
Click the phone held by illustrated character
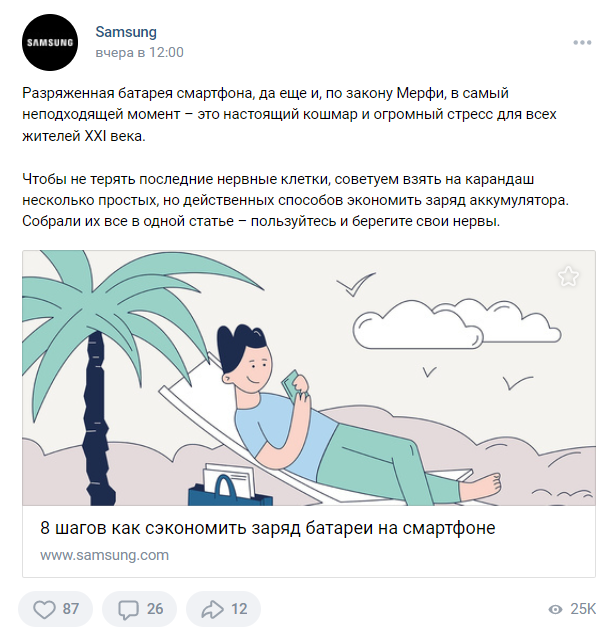tap(291, 383)
